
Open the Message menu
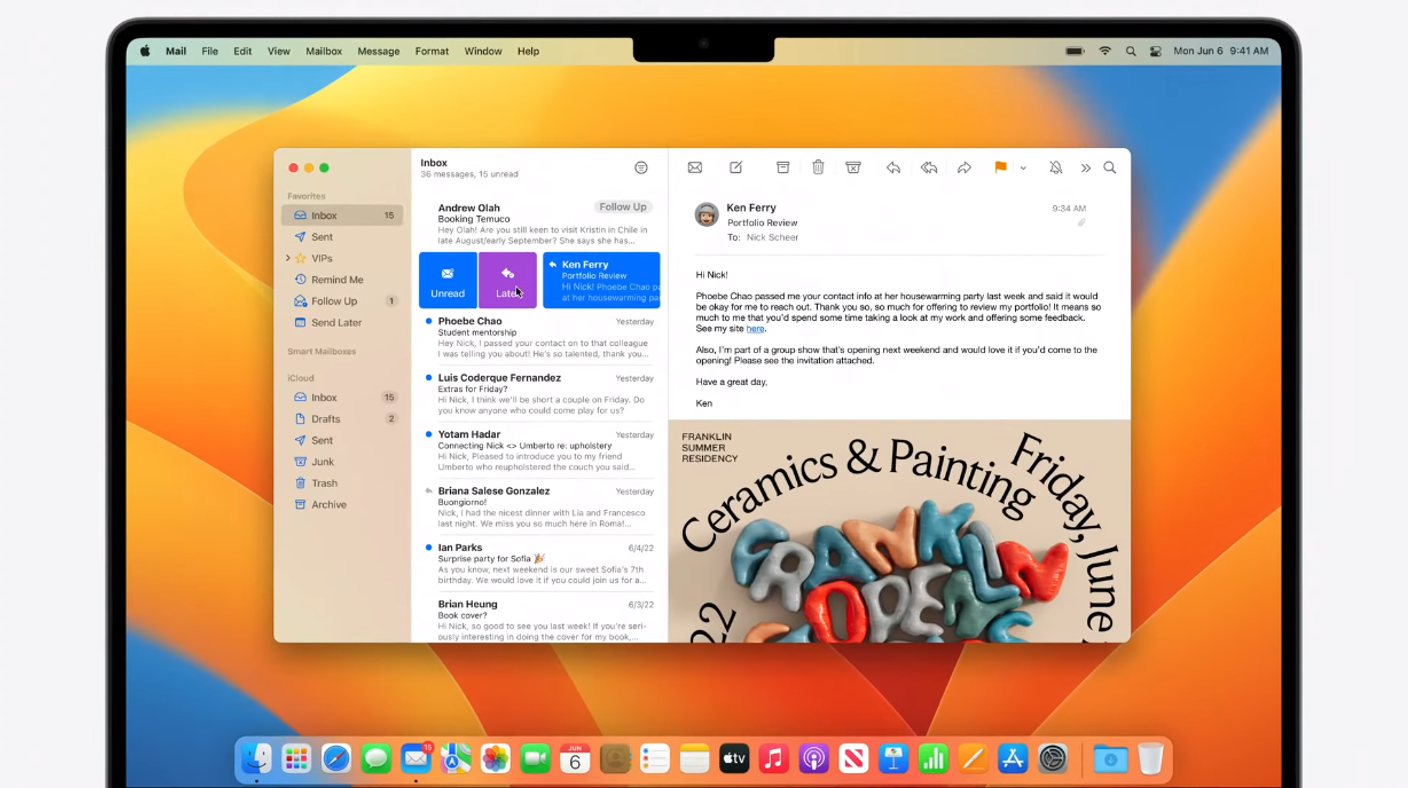click(379, 51)
